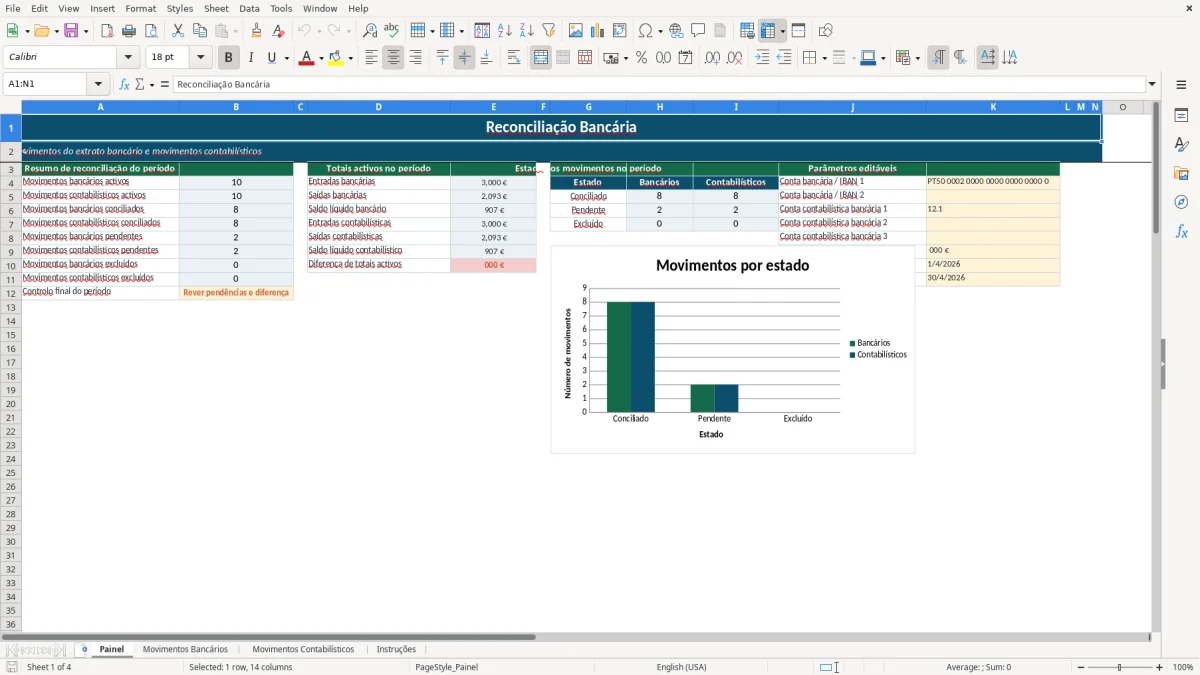1200x675 pixels.
Task: Toggle Align Right
Action: tap(415, 58)
